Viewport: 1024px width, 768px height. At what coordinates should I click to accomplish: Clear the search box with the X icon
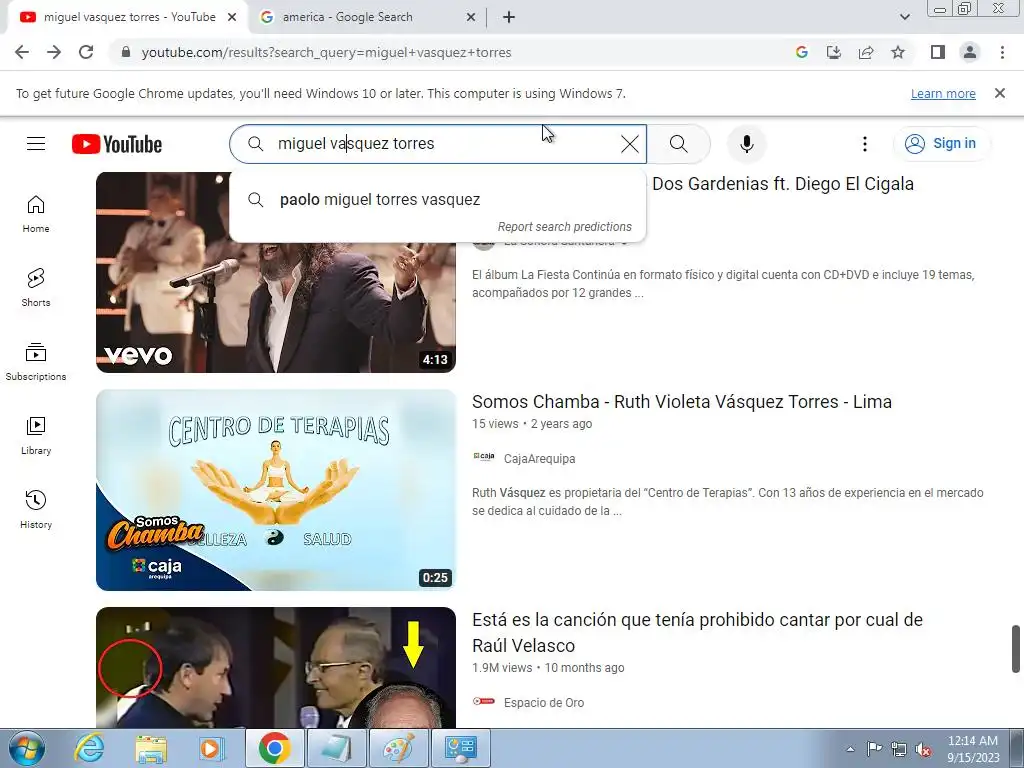630,144
